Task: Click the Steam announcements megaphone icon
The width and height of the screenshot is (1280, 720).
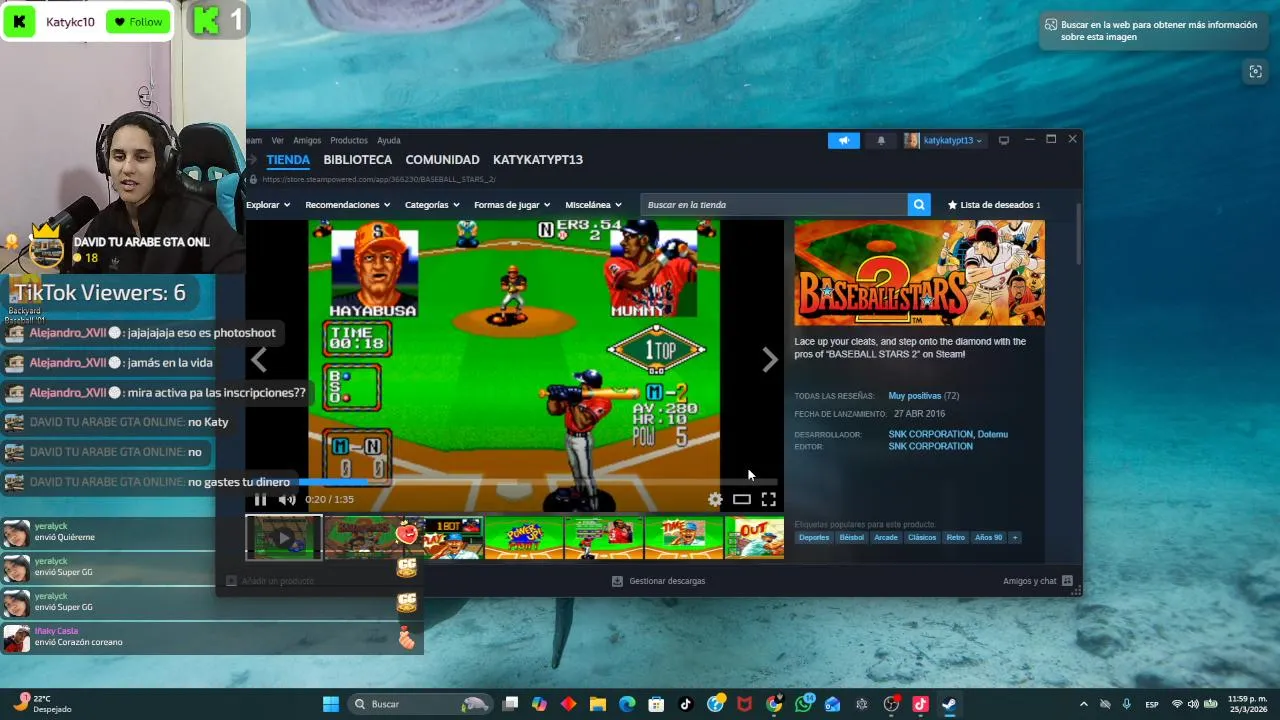Action: point(843,141)
